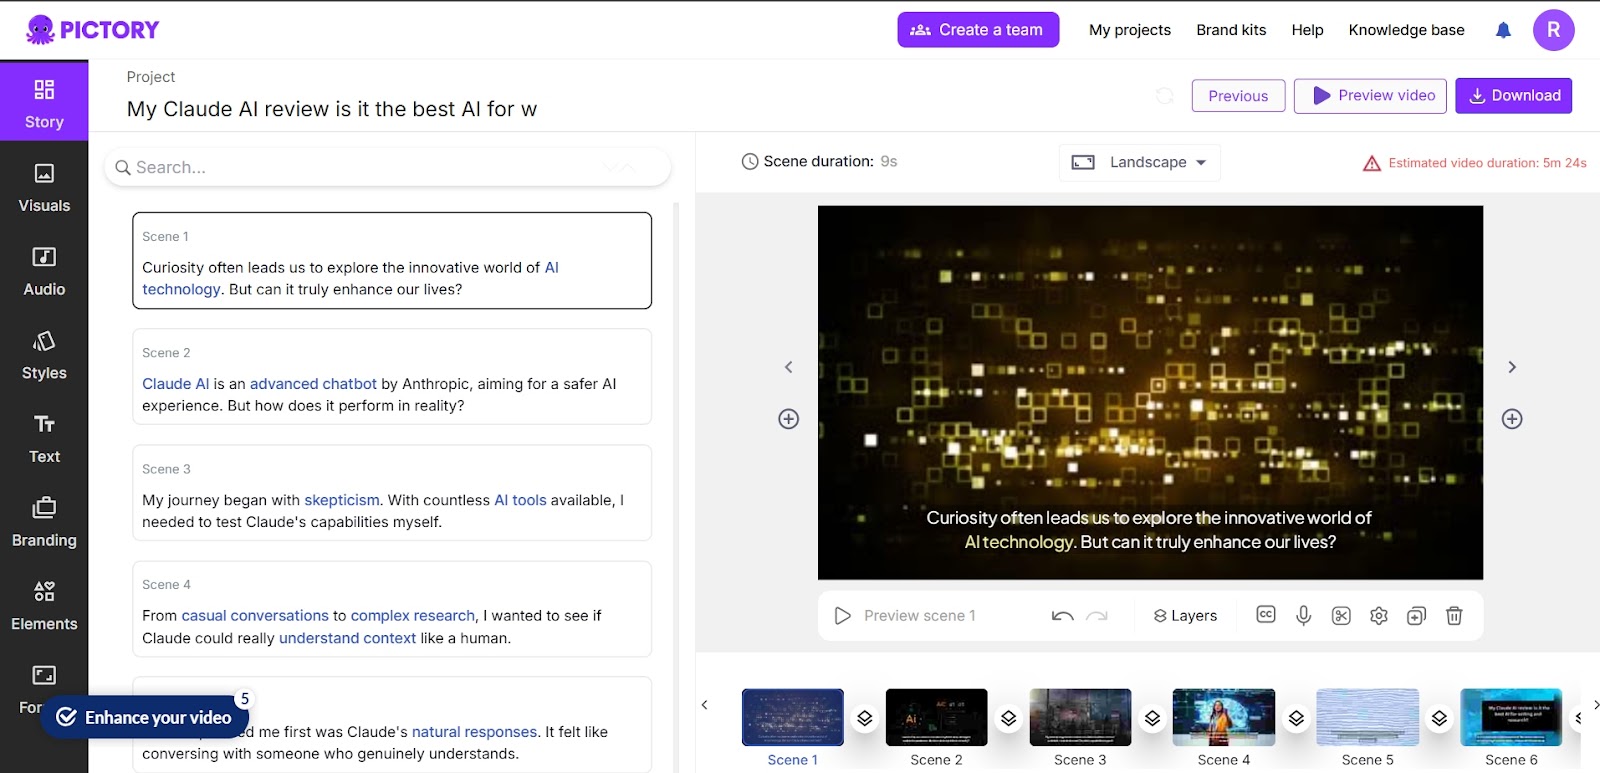Add a scene after using right plus icon
Image resolution: width=1600 pixels, height=773 pixels.
tap(1512, 419)
